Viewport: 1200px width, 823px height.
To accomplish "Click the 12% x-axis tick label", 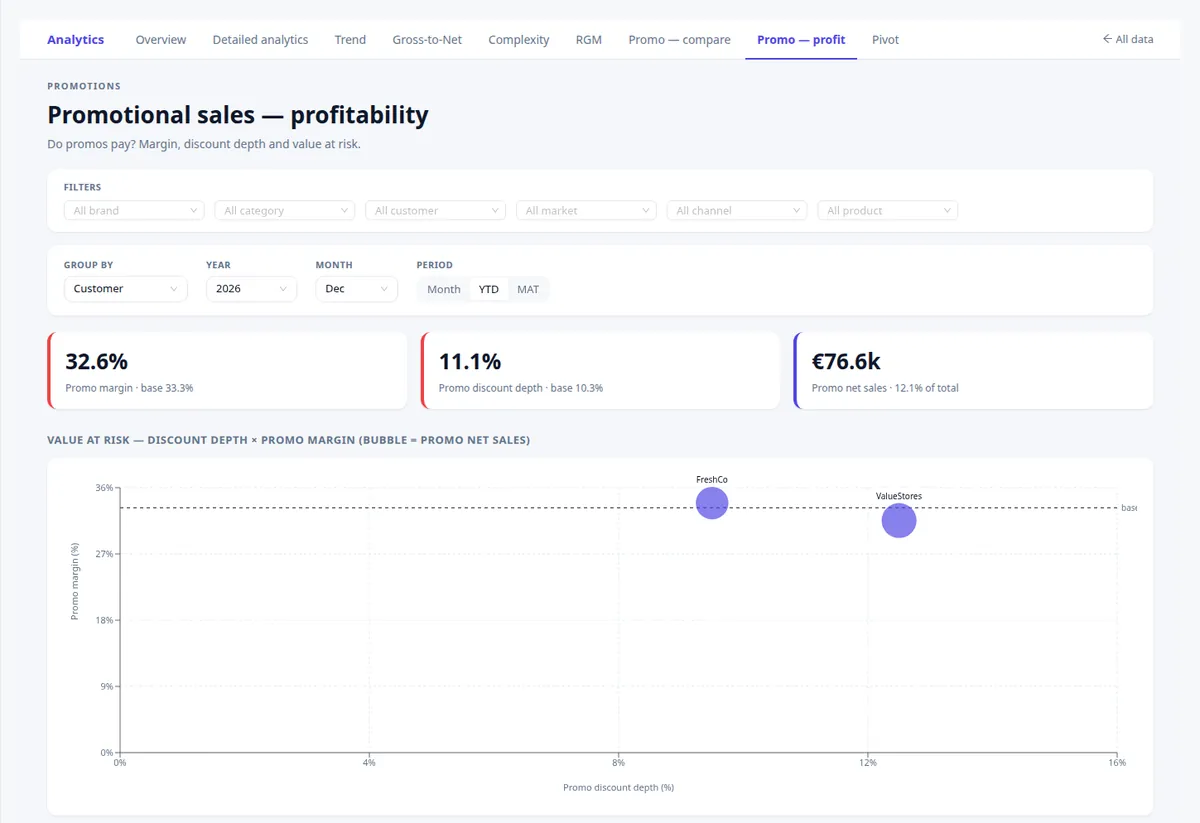I will point(868,763).
